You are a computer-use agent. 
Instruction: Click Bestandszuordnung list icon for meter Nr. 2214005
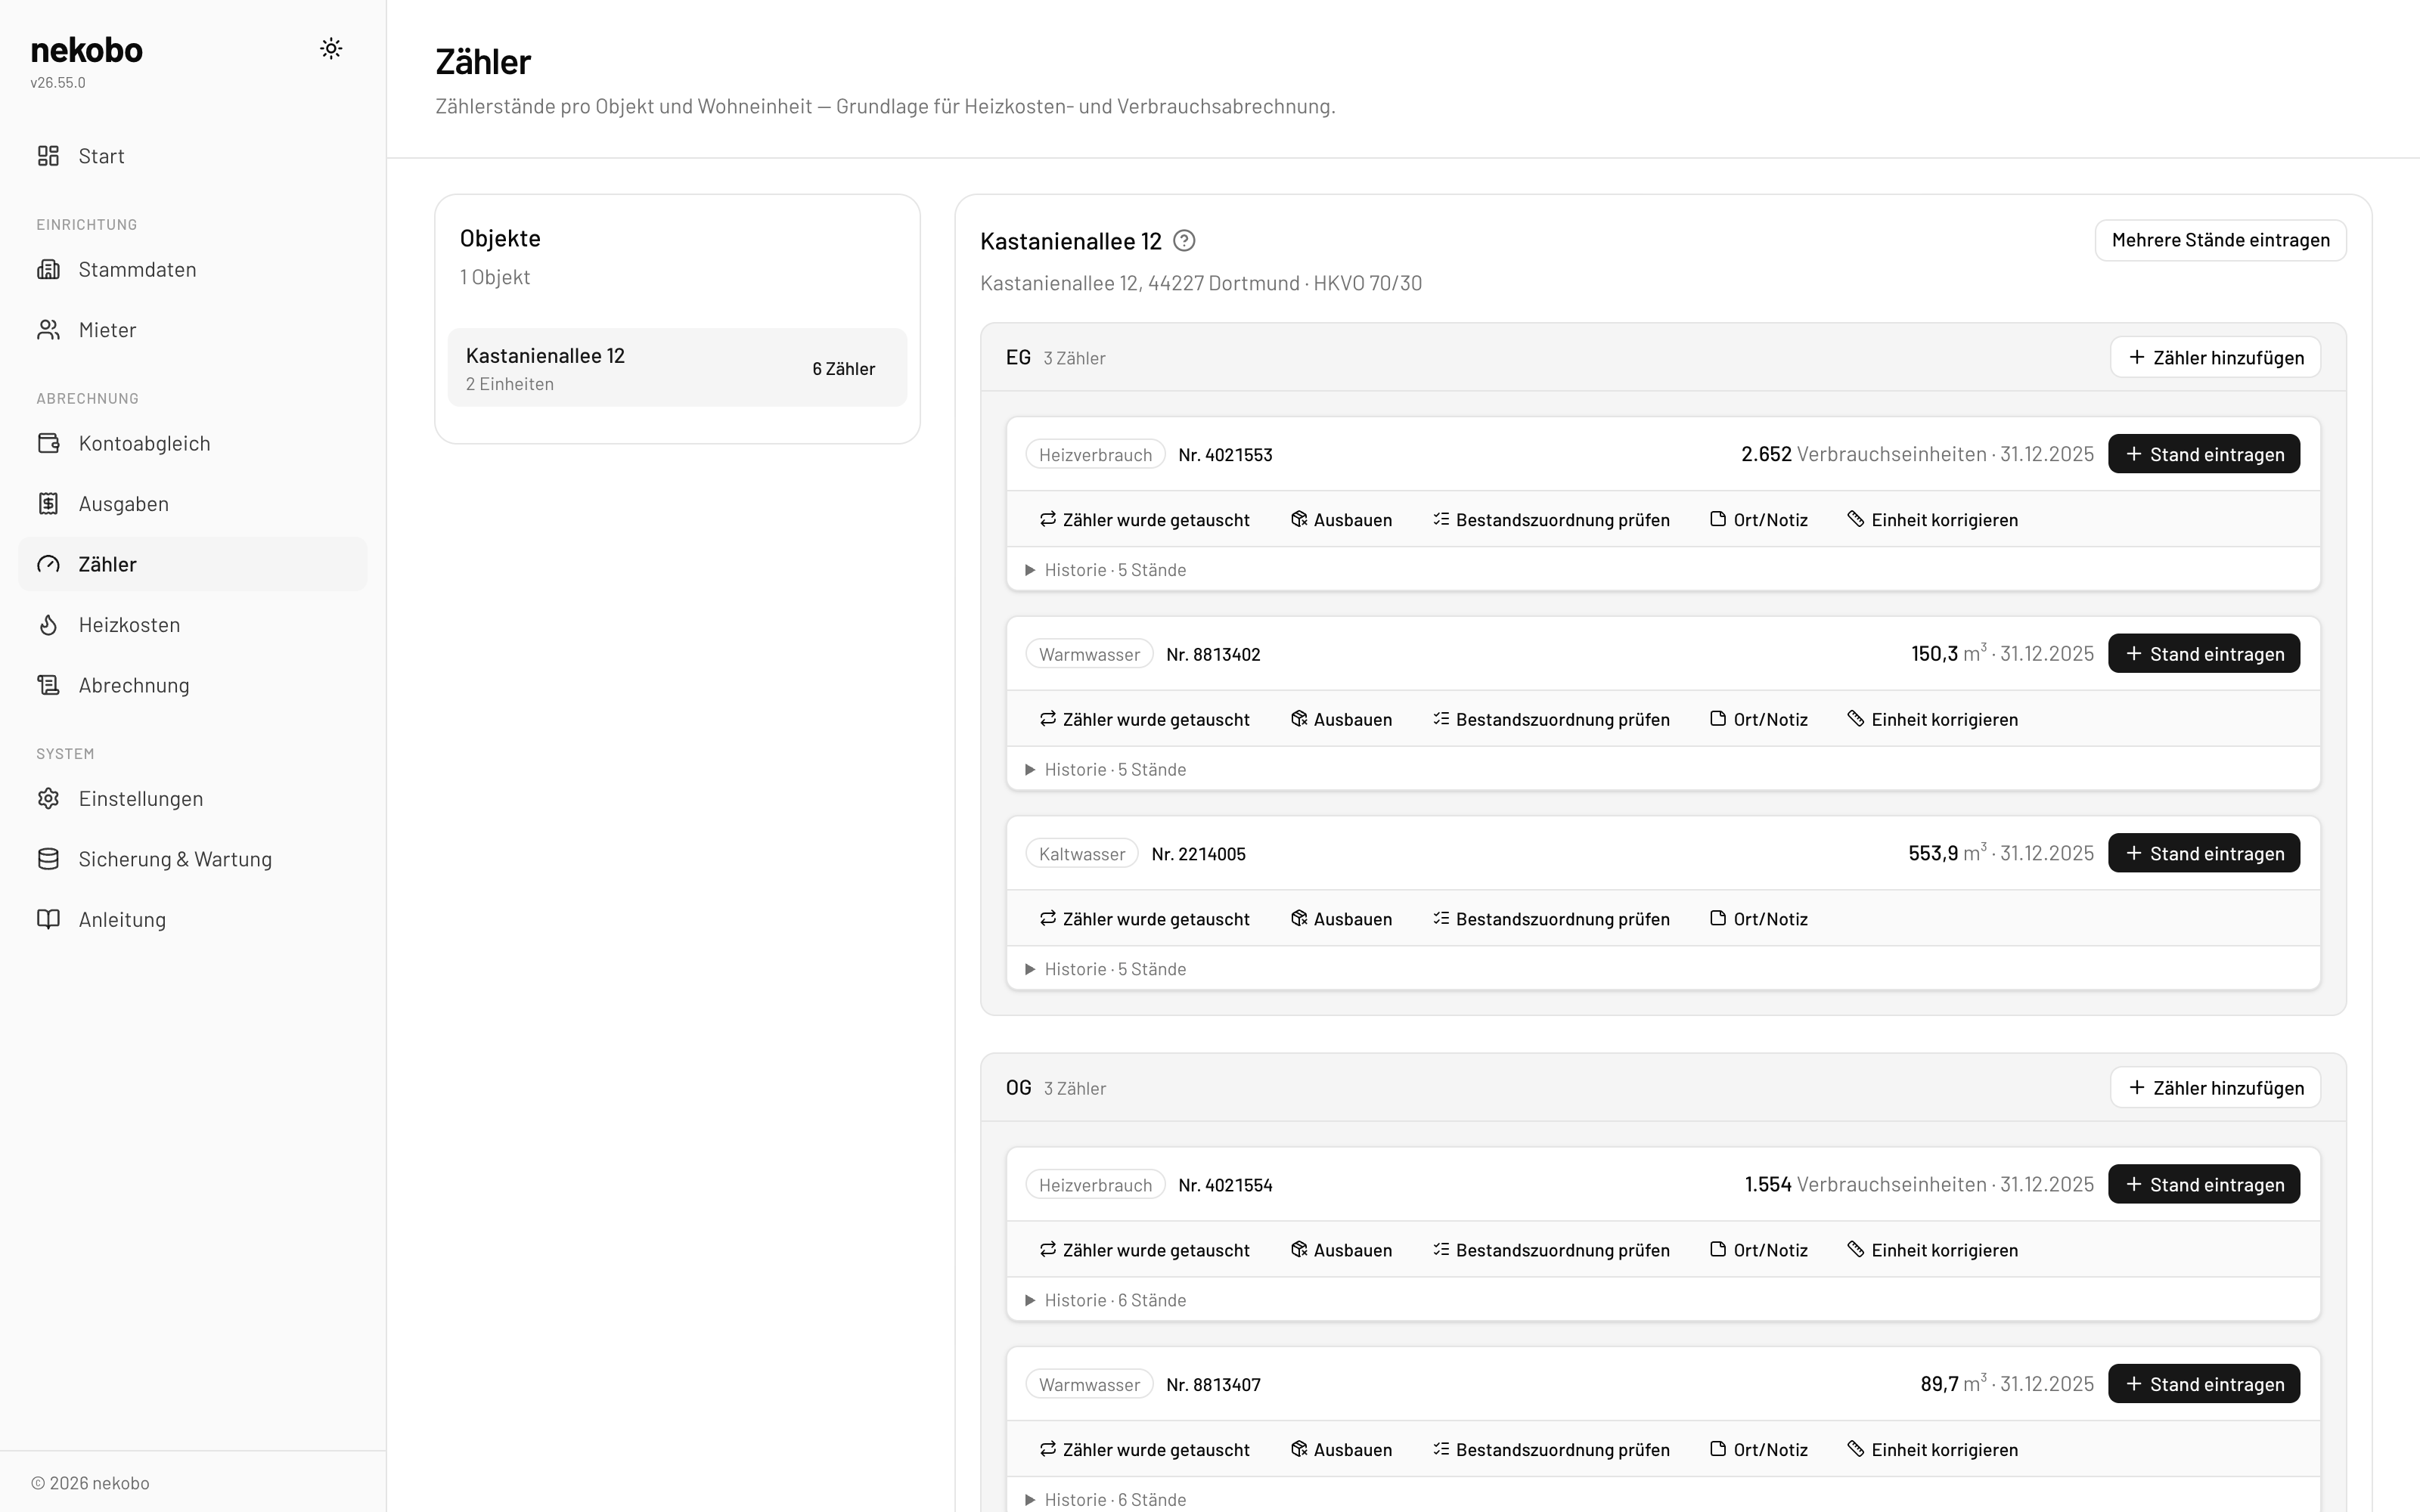[x=1441, y=918]
